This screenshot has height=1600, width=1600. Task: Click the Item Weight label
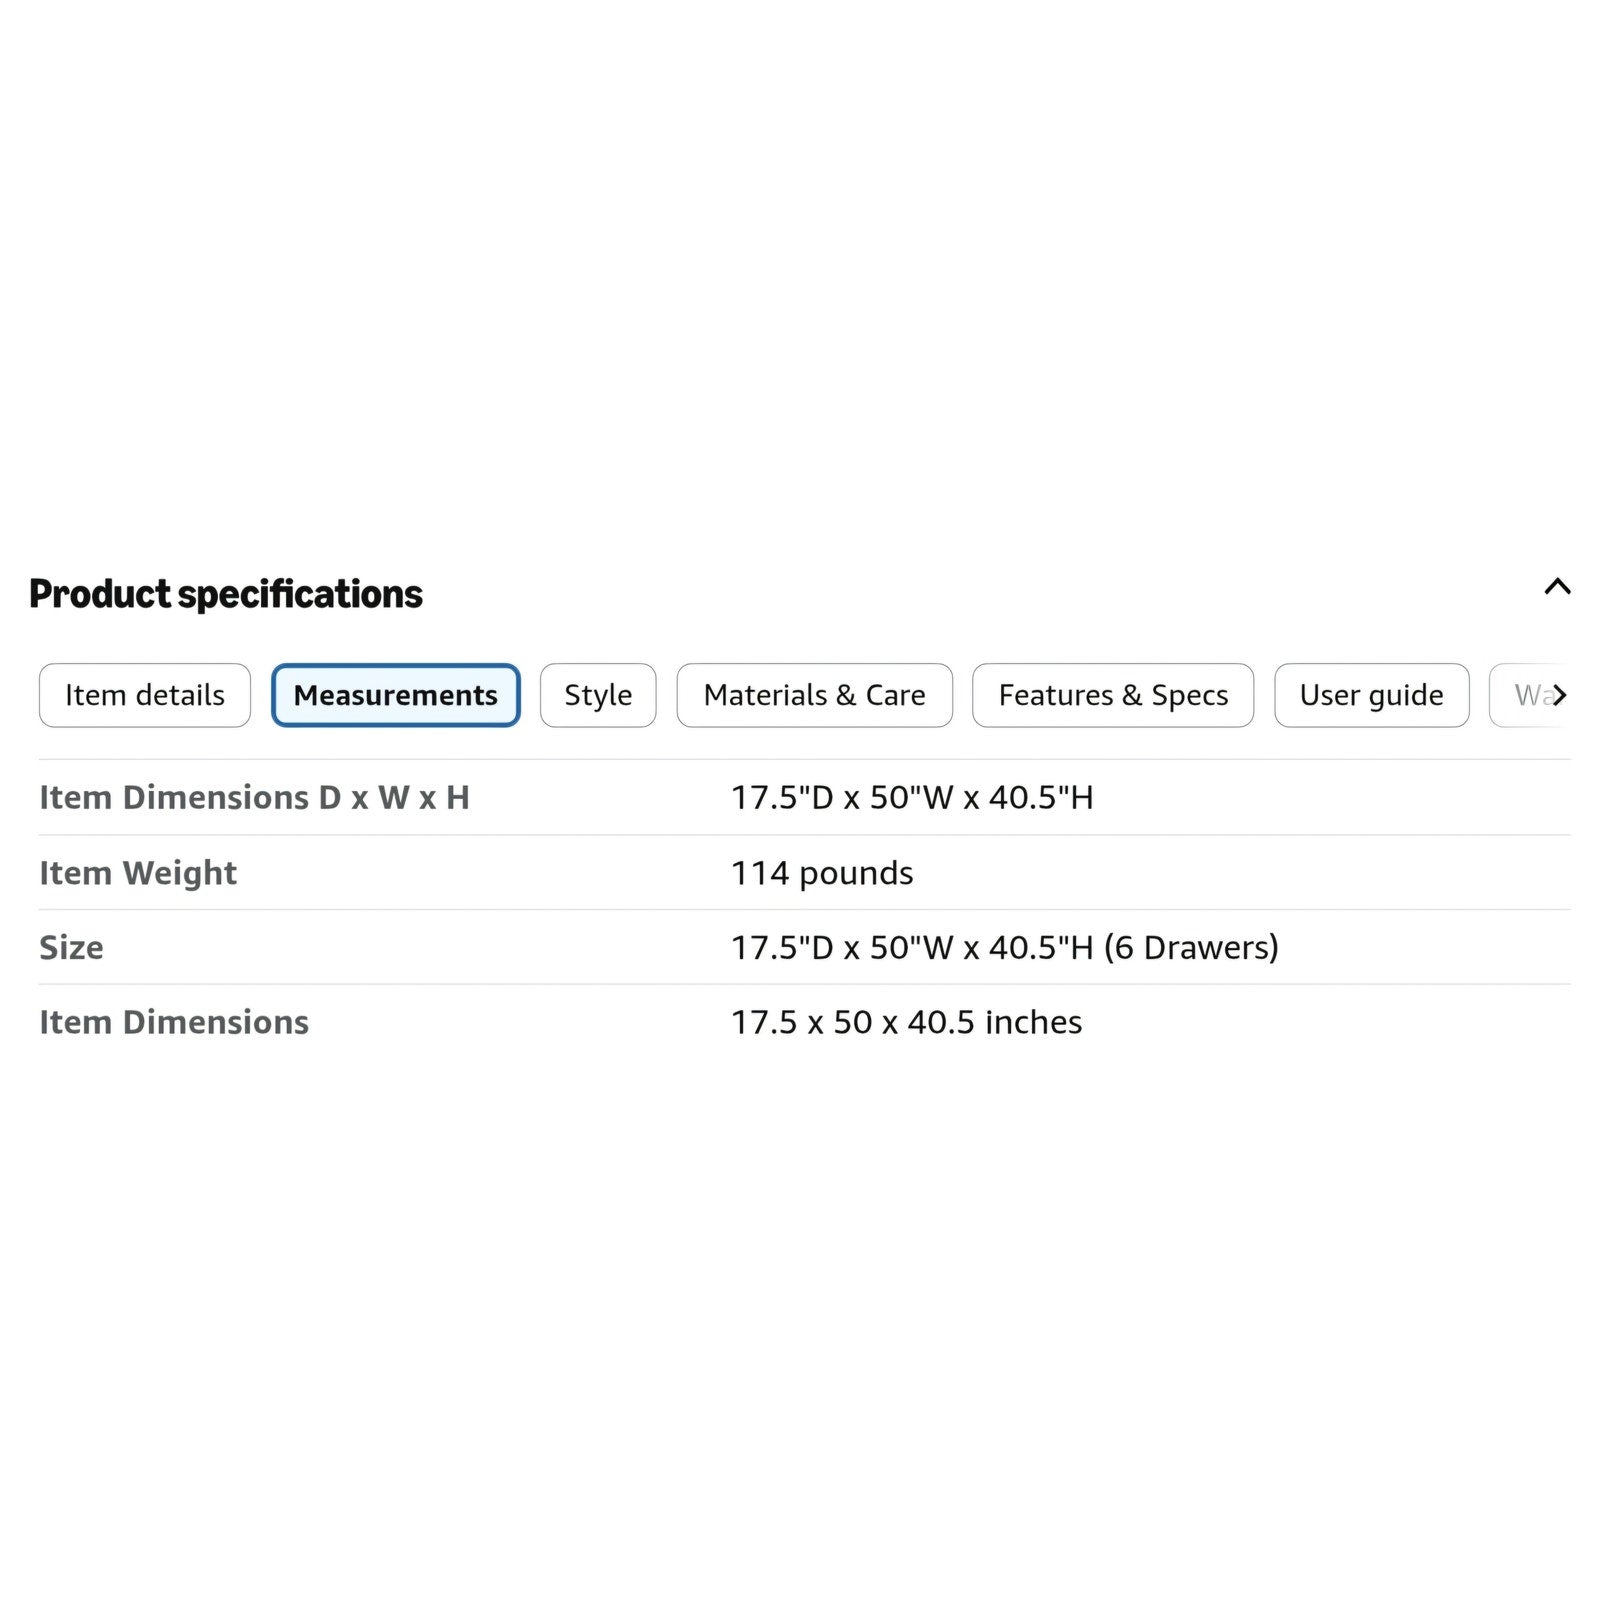(138, 873)
